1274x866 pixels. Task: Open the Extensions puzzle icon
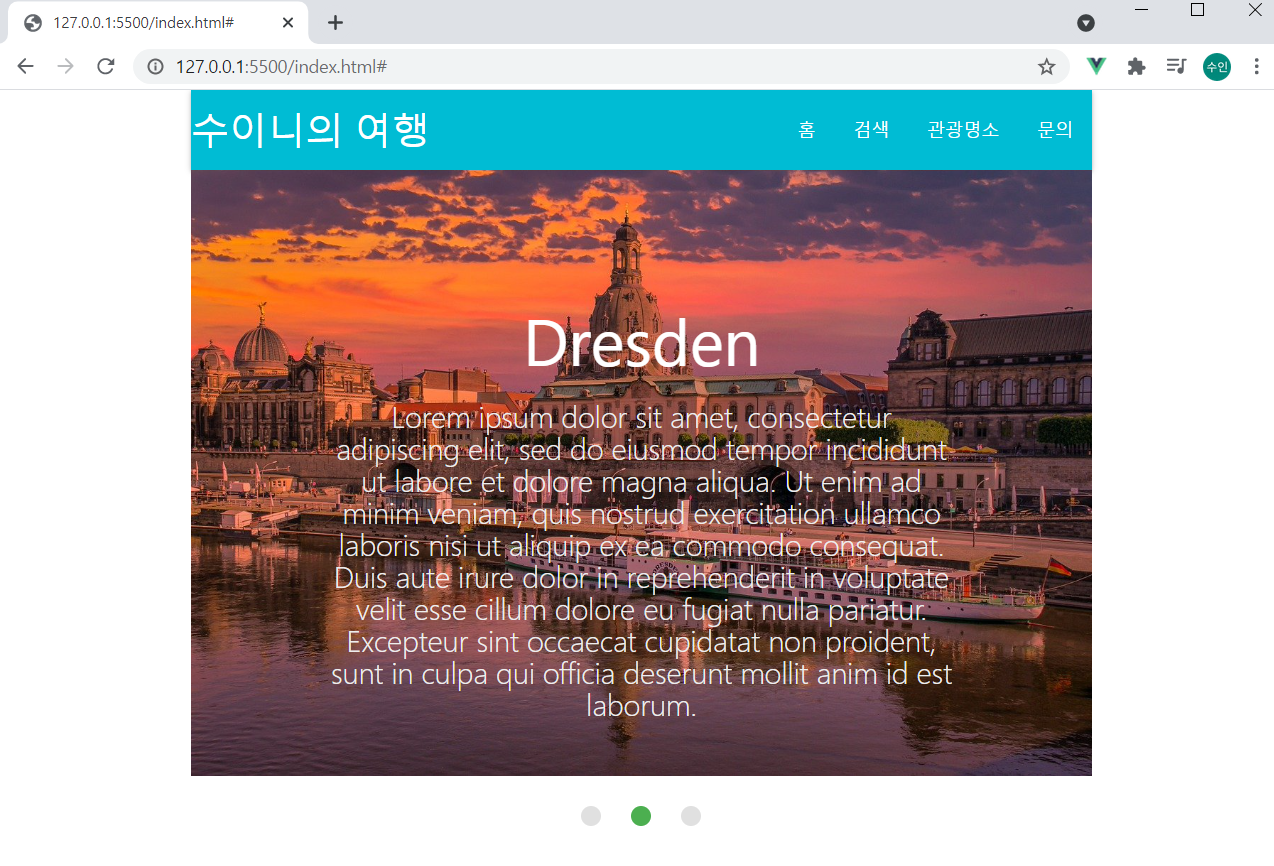[1136, 67]
